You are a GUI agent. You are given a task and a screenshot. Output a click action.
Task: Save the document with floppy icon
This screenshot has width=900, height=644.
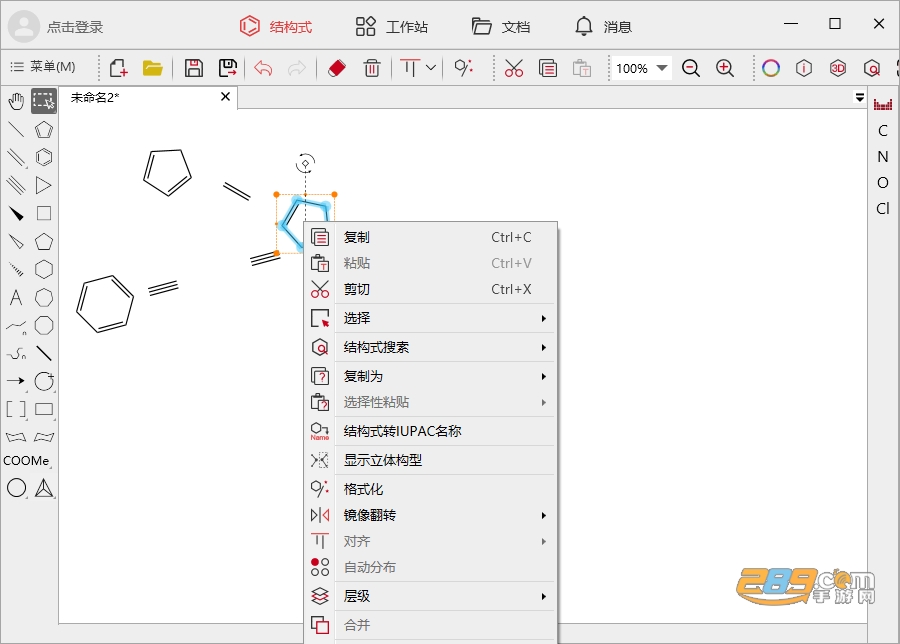(x=193, y=68)
